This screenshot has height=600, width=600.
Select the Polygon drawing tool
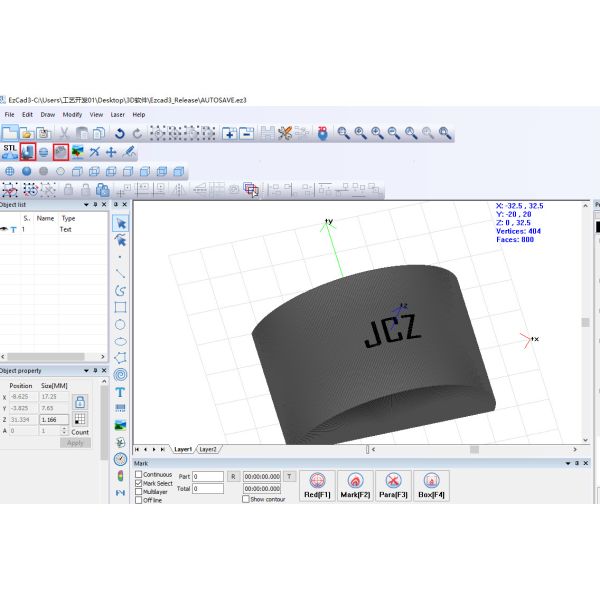point(120,358)
